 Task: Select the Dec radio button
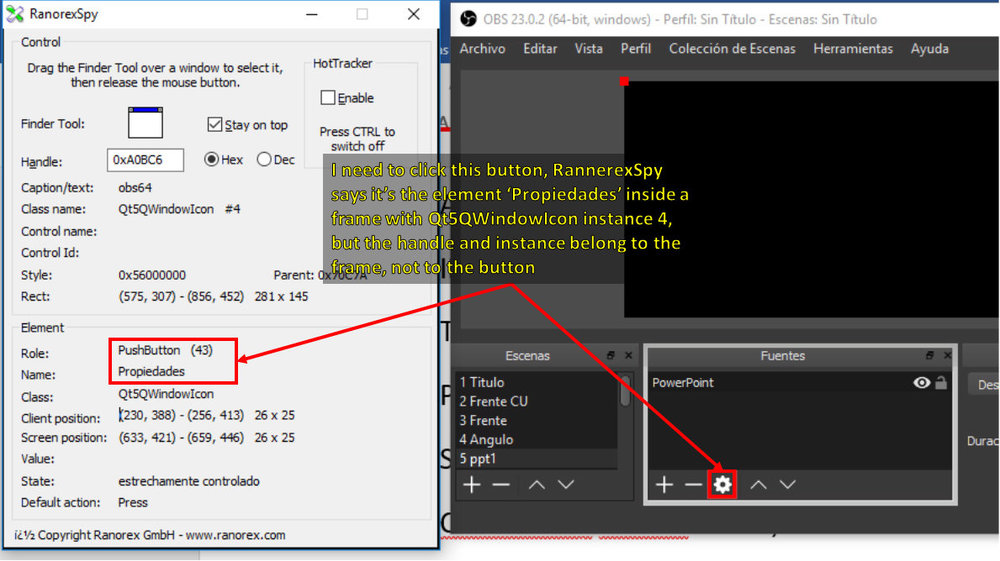click(264, 159)
